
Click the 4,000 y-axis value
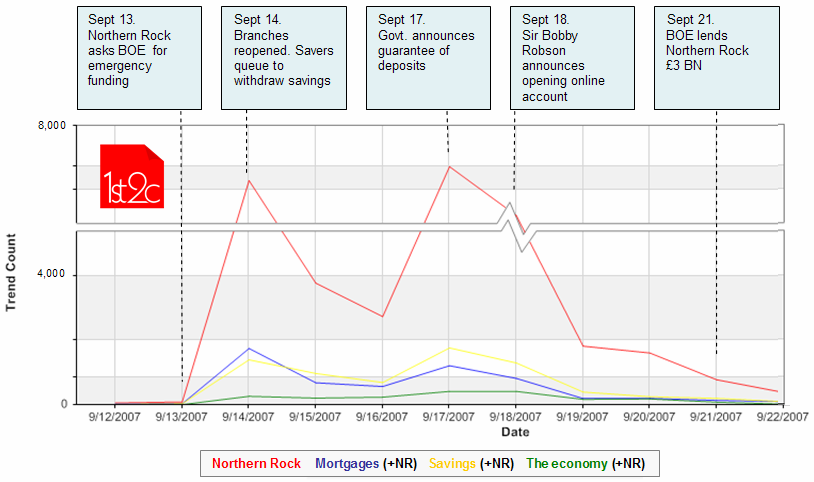point(51,274)
